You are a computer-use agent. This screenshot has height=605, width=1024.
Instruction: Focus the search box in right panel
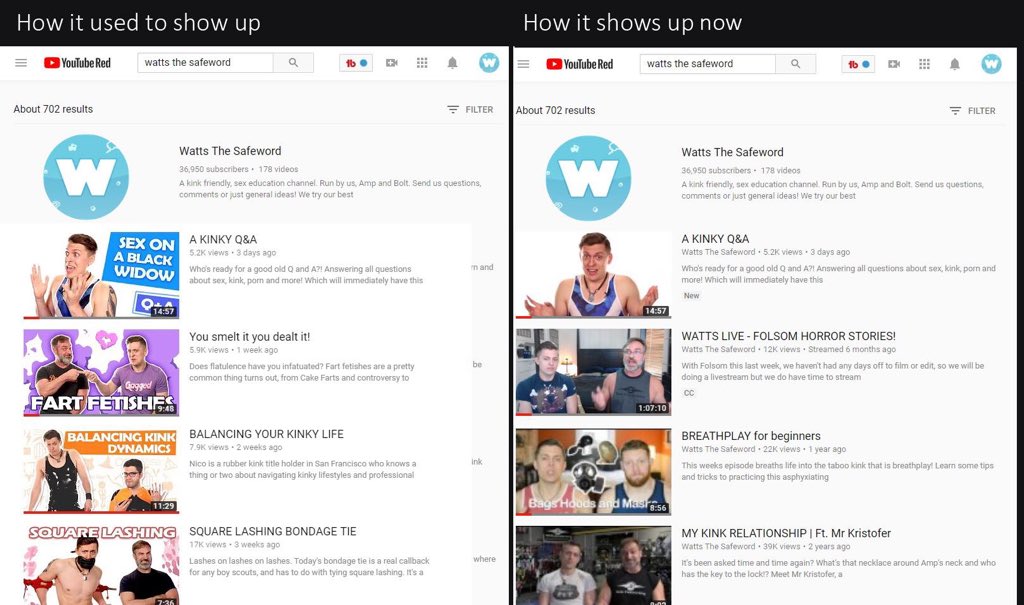[x=707, y=64]
